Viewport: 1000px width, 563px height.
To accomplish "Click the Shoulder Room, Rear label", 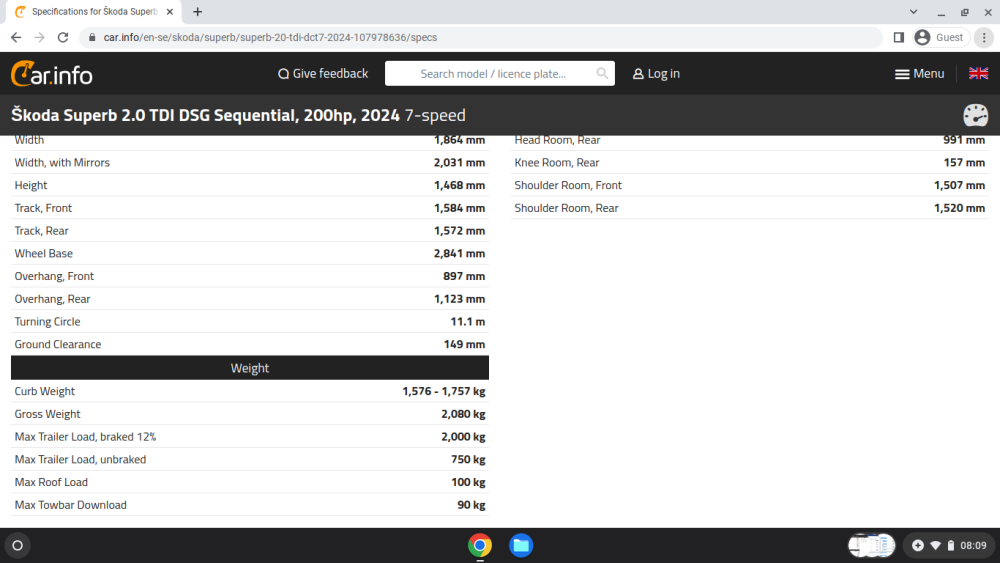I will click(566, 208).
